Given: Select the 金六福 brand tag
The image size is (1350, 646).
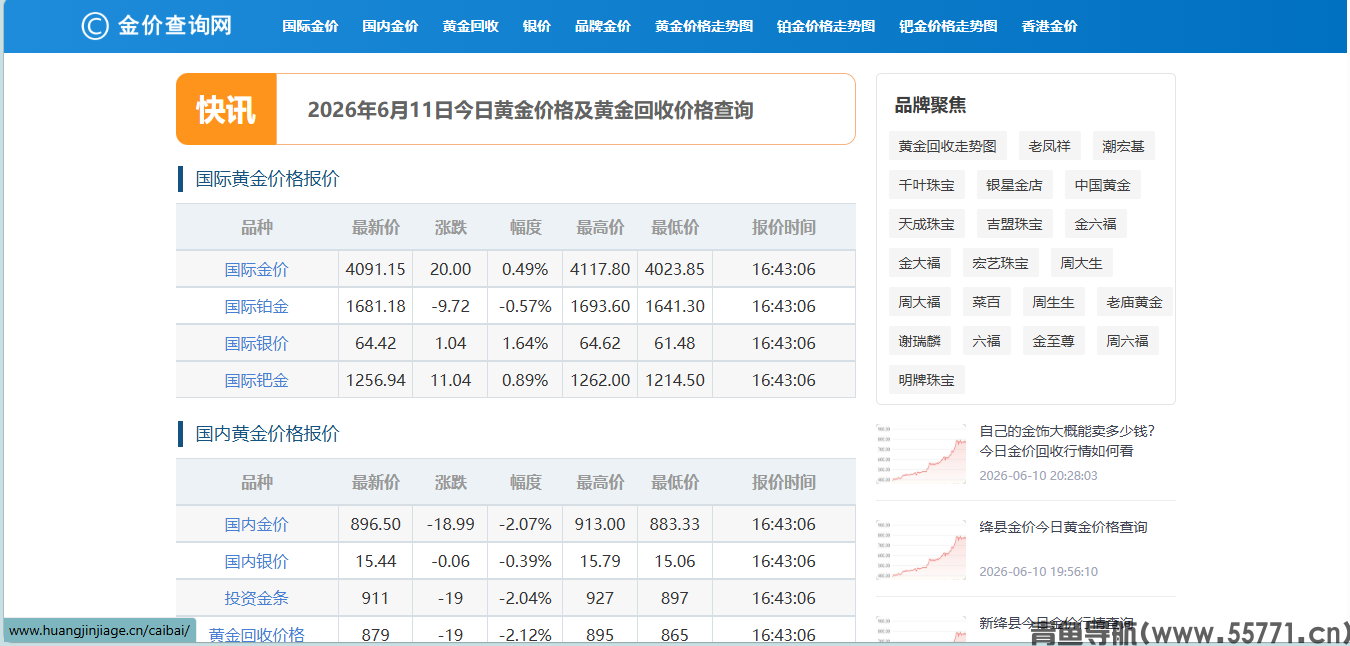Looking at the screenshot, I should click(x=1096, y=224).
